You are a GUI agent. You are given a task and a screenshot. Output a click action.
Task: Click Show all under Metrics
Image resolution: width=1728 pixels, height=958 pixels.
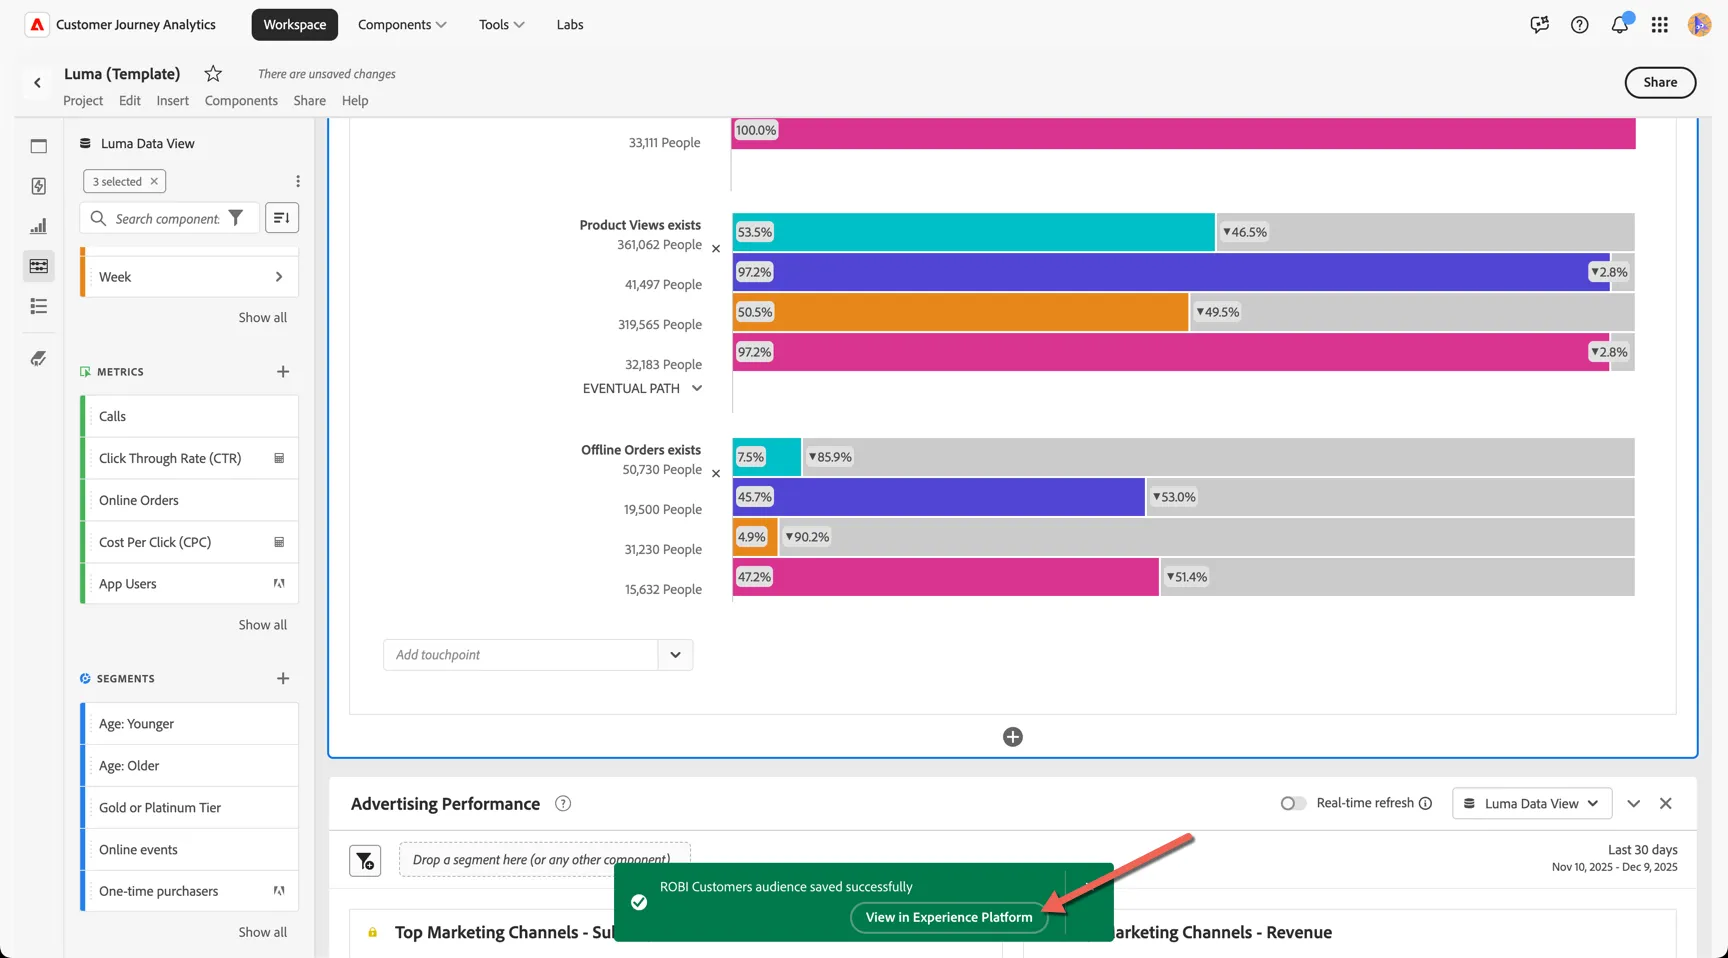pos(262,625)
